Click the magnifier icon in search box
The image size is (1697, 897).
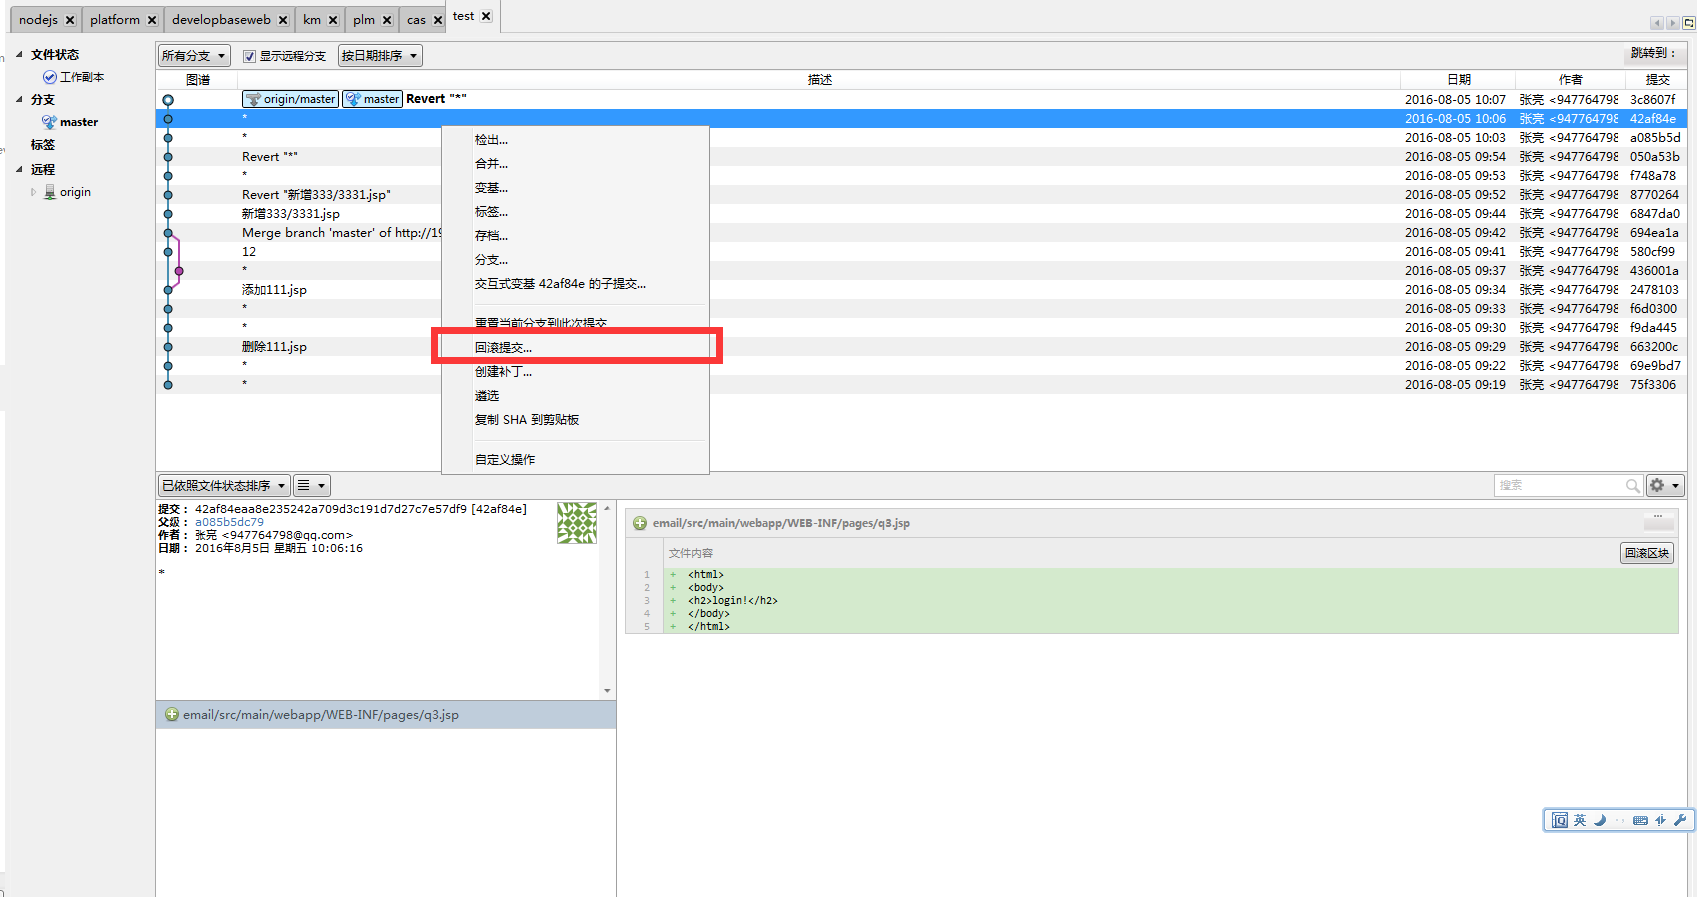1632,486
